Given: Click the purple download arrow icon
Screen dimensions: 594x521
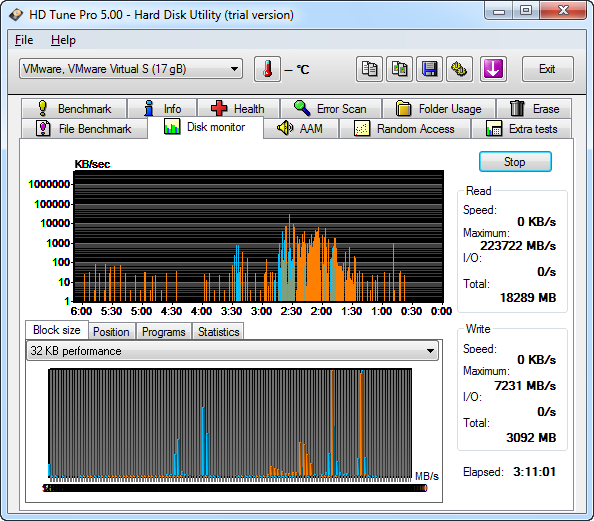Looking at the screenshot, I should pyautogui.click(x=493, y=69).
